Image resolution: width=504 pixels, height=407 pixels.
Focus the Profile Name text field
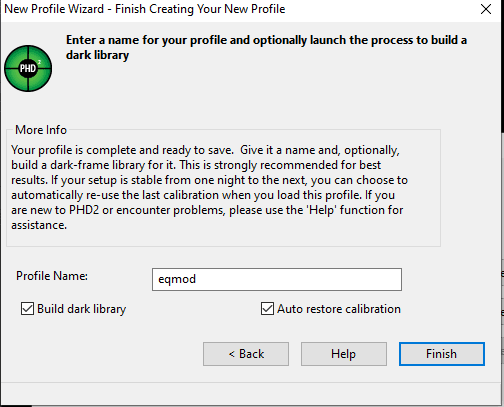click(277, 279)
